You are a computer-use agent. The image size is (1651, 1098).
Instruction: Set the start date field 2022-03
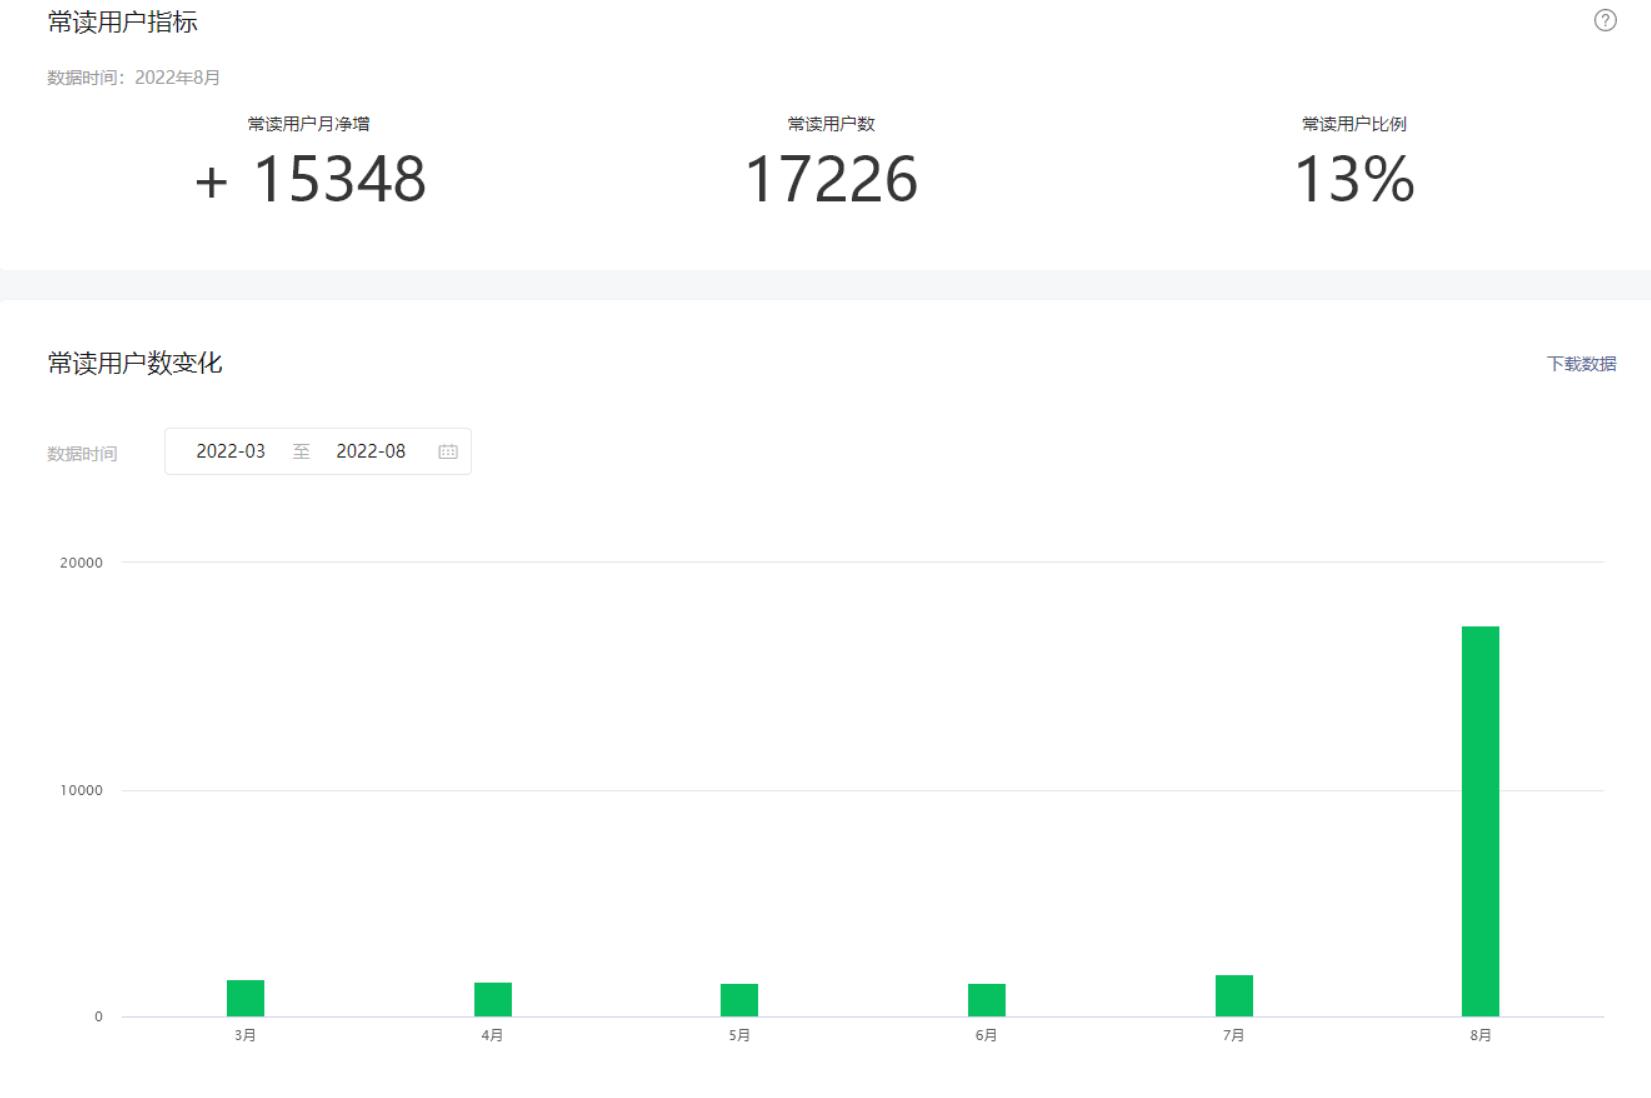click(x=231, y=451)
